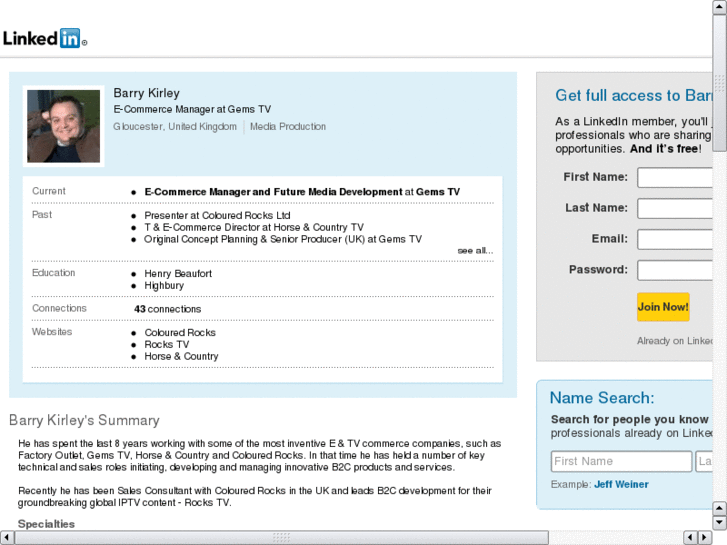Image resolution: width=727 pixels, height=545 pixels.
Task: Click the Join Now! button
Action: tap(663, 307)
